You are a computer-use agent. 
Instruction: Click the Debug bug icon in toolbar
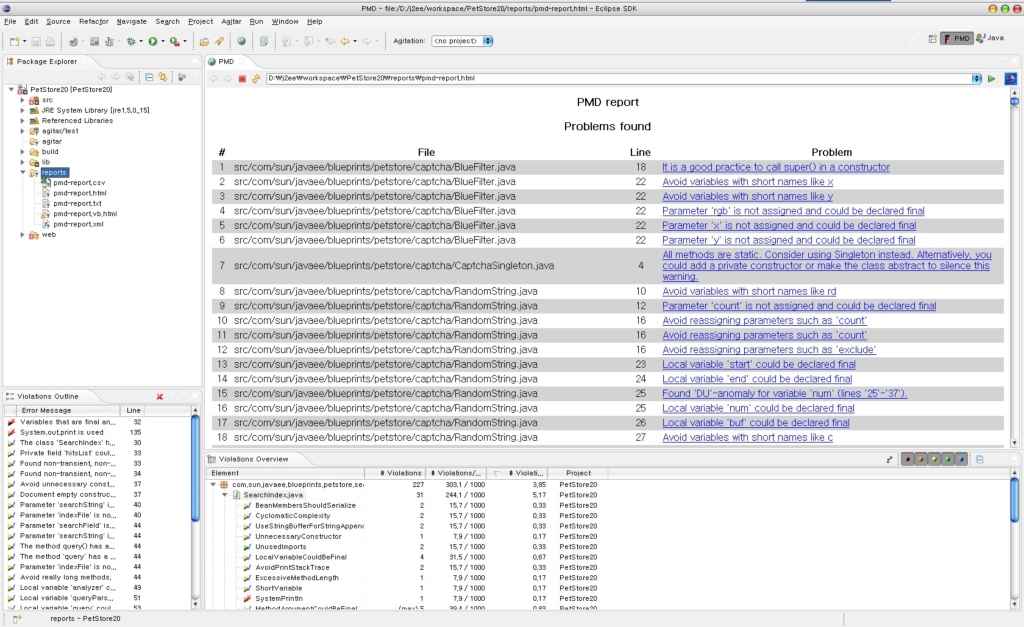(x=131, y=41)
